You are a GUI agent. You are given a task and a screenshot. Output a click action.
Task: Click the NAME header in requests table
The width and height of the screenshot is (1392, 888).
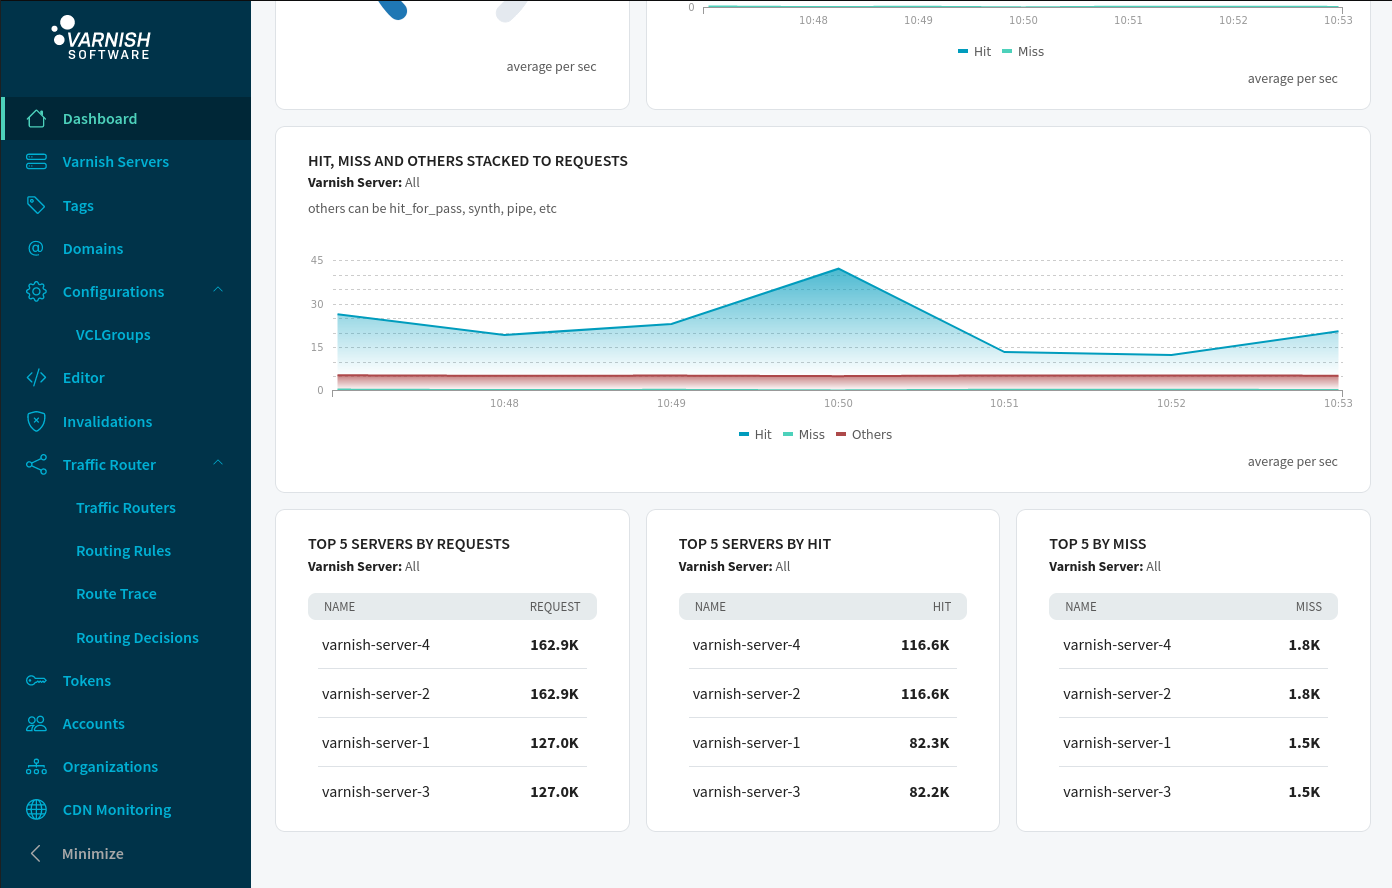340,607
